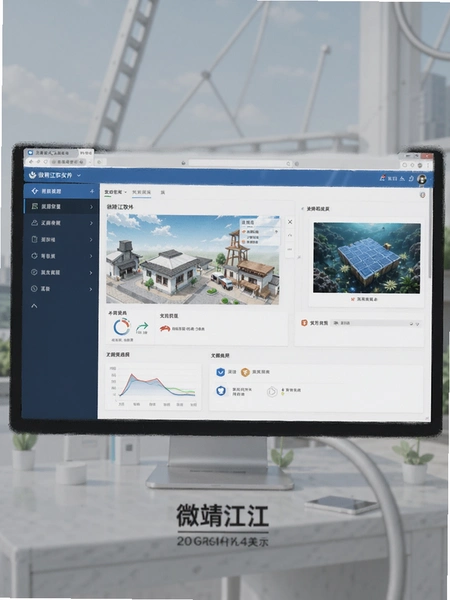Click the blue shield checkmark icon

[220, 372]
